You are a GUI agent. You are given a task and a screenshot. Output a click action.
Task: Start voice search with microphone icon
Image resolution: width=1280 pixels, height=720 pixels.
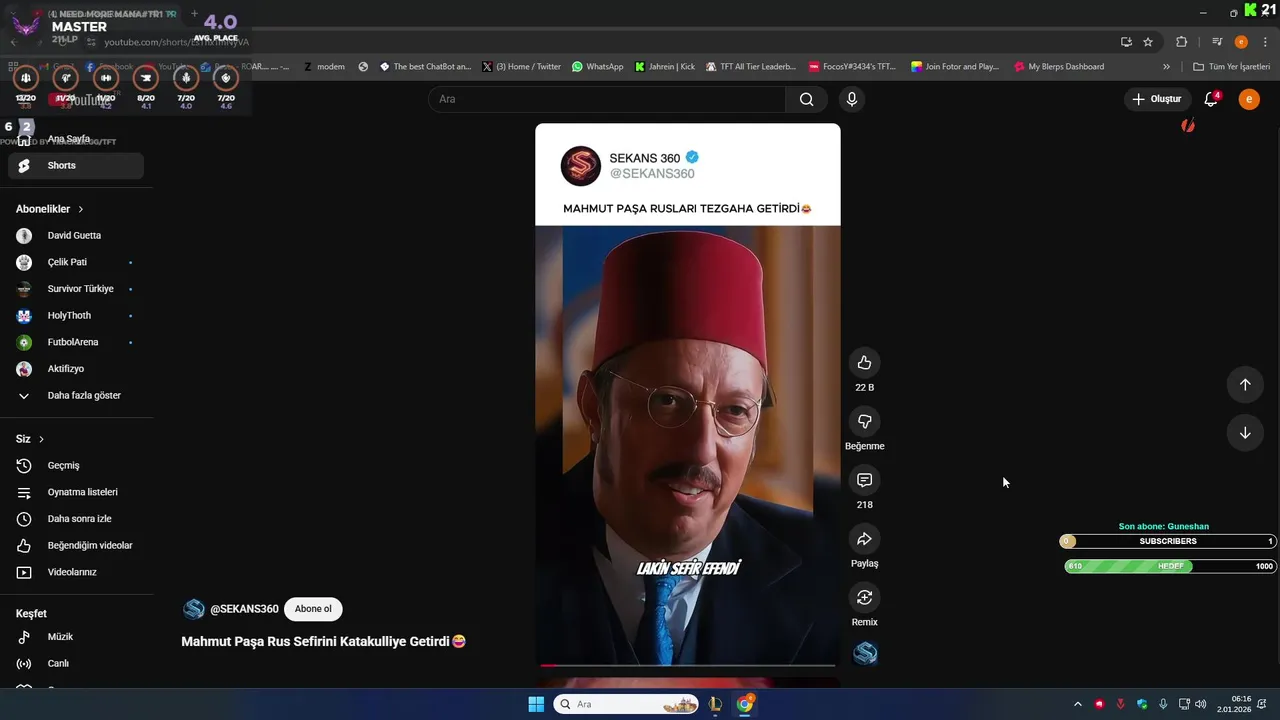coord(852,99)
